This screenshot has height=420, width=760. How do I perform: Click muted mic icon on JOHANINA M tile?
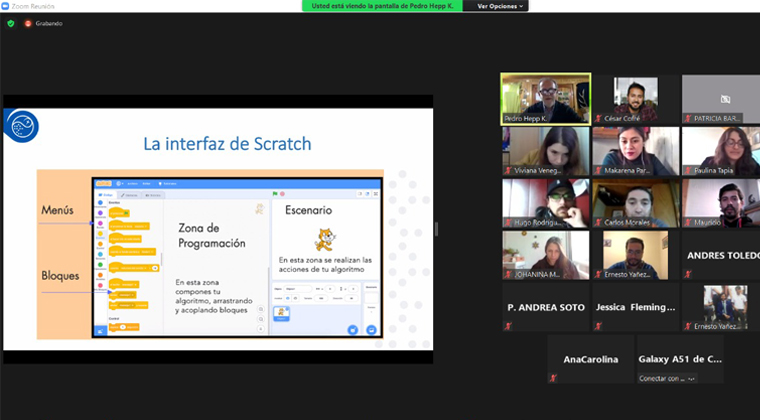[508, 274]
